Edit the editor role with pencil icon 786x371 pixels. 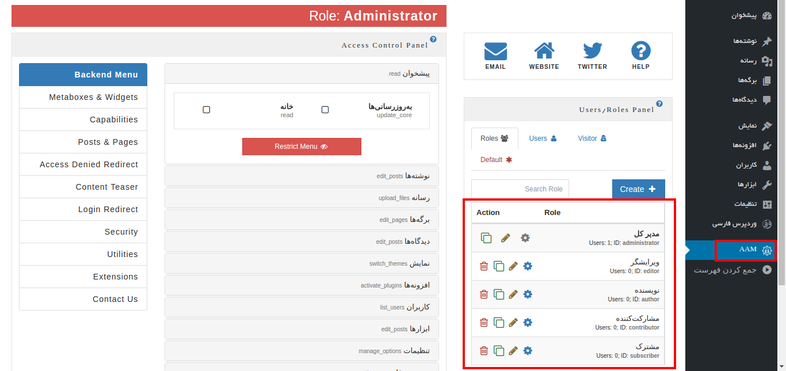click(513, 266)
